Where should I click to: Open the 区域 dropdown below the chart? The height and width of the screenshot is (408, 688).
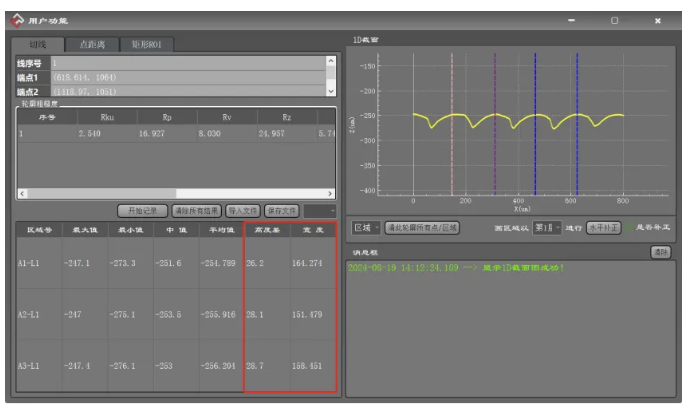pyautogui.click(x=364, y=227)
